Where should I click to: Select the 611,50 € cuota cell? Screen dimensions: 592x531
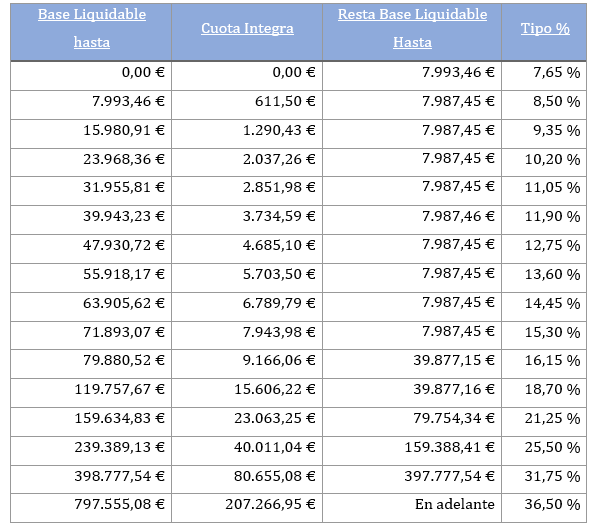click(247, 105)
